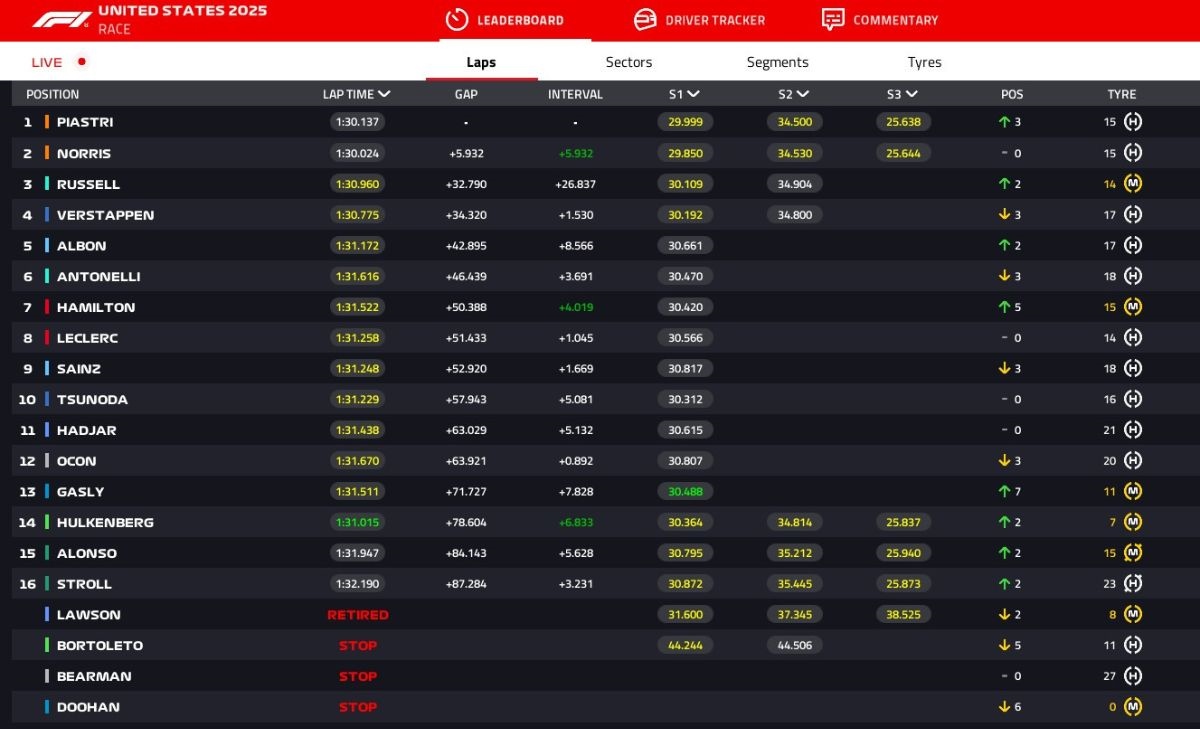Click Russell's medium tyre icon

point(1133,184)
